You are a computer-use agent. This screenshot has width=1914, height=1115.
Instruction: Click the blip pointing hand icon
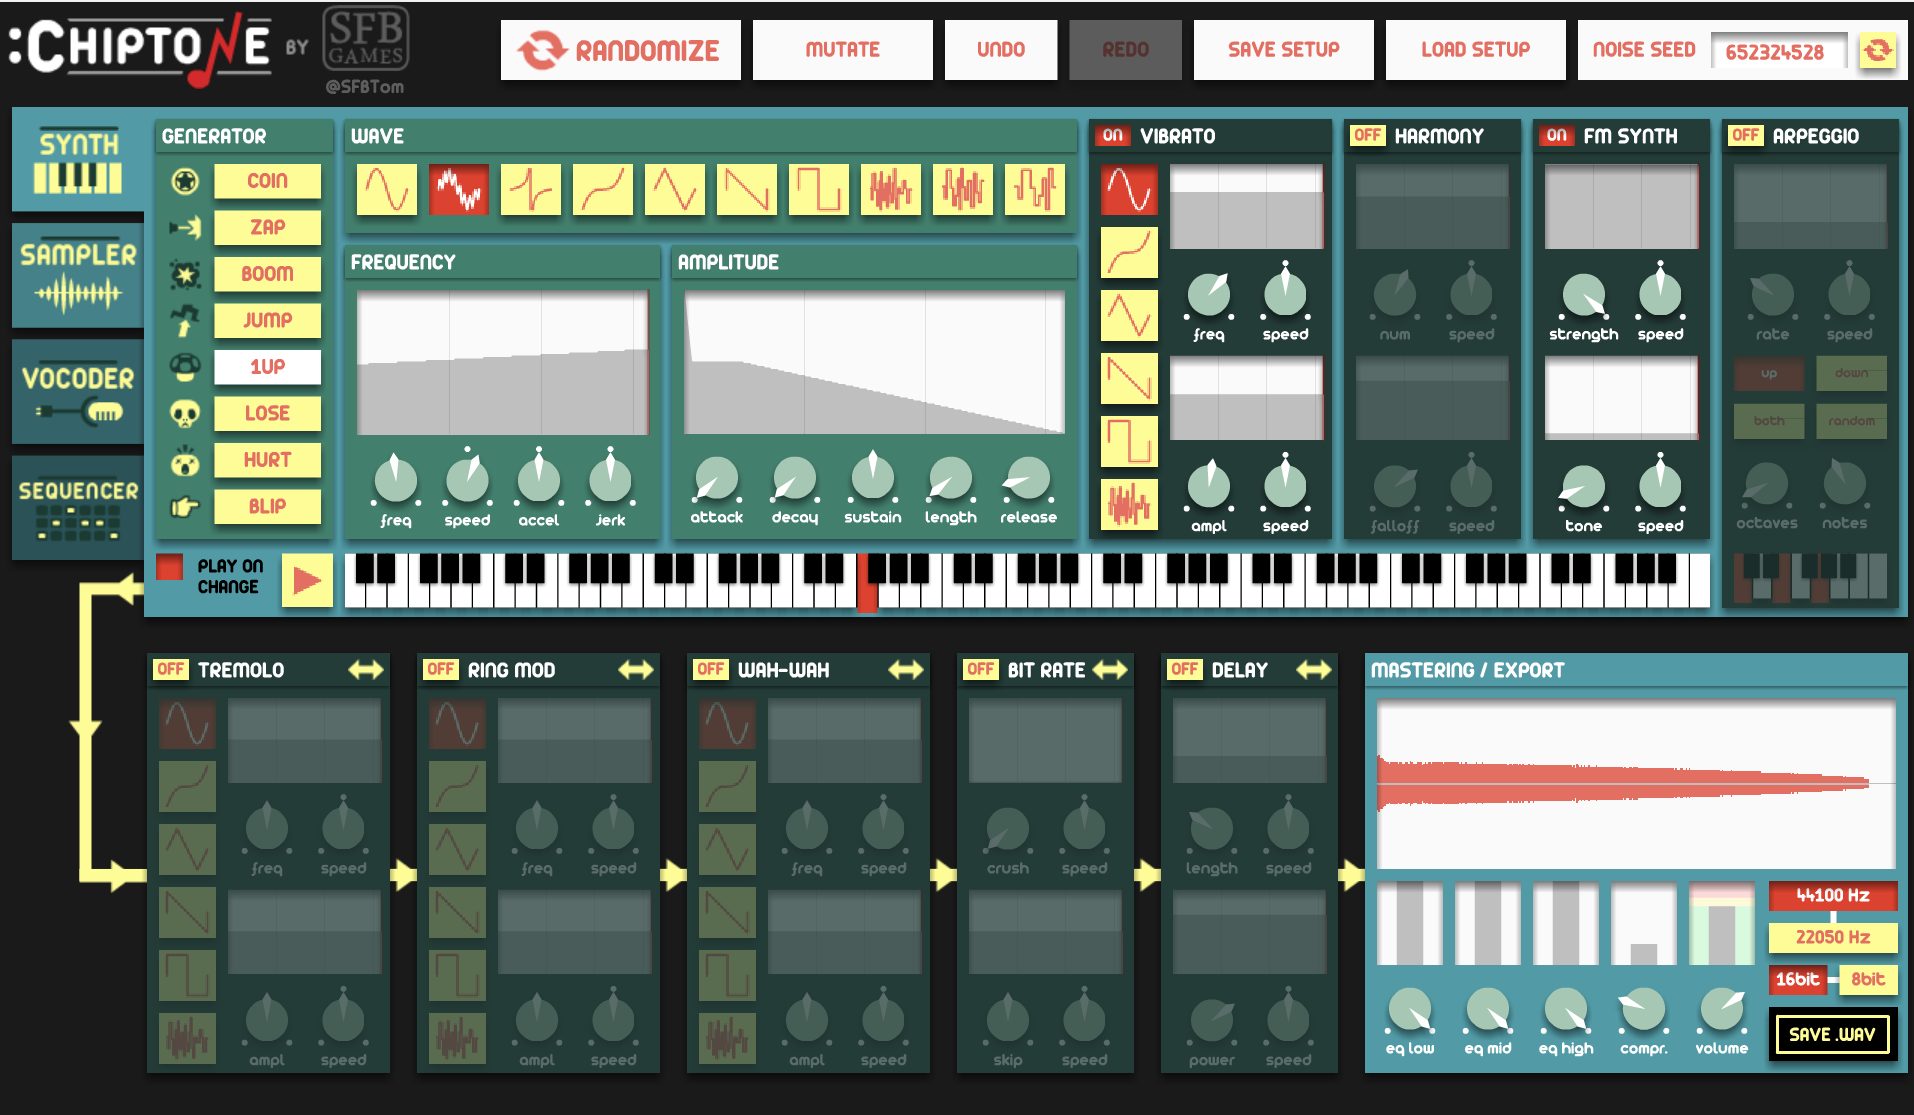click(185, 507)
